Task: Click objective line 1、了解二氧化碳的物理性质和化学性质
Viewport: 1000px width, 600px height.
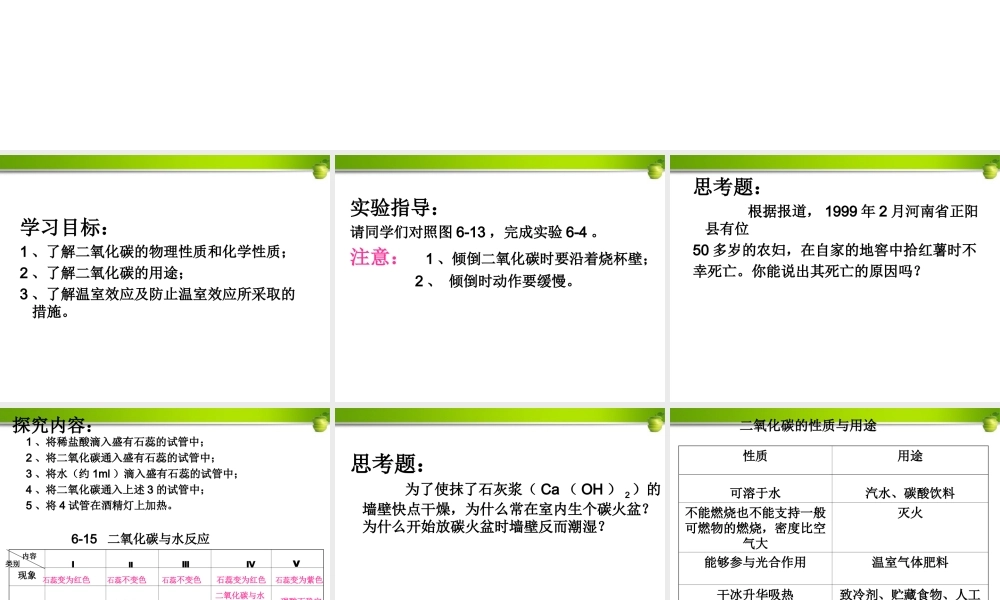Action: [154, 252]
